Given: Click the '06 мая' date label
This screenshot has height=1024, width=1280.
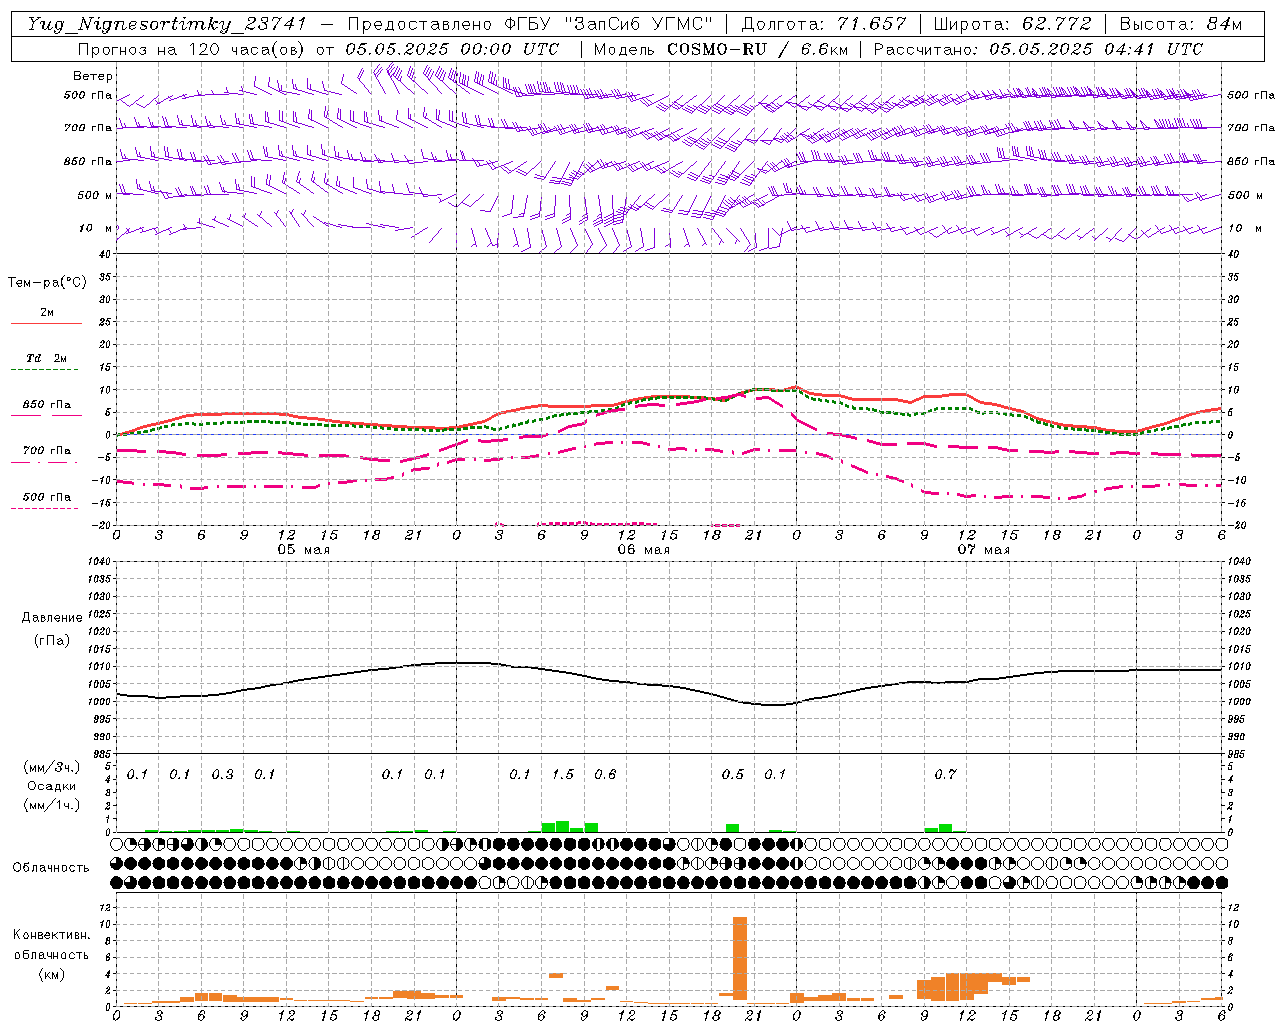Looking at the screenshot, I should (643, 550).
